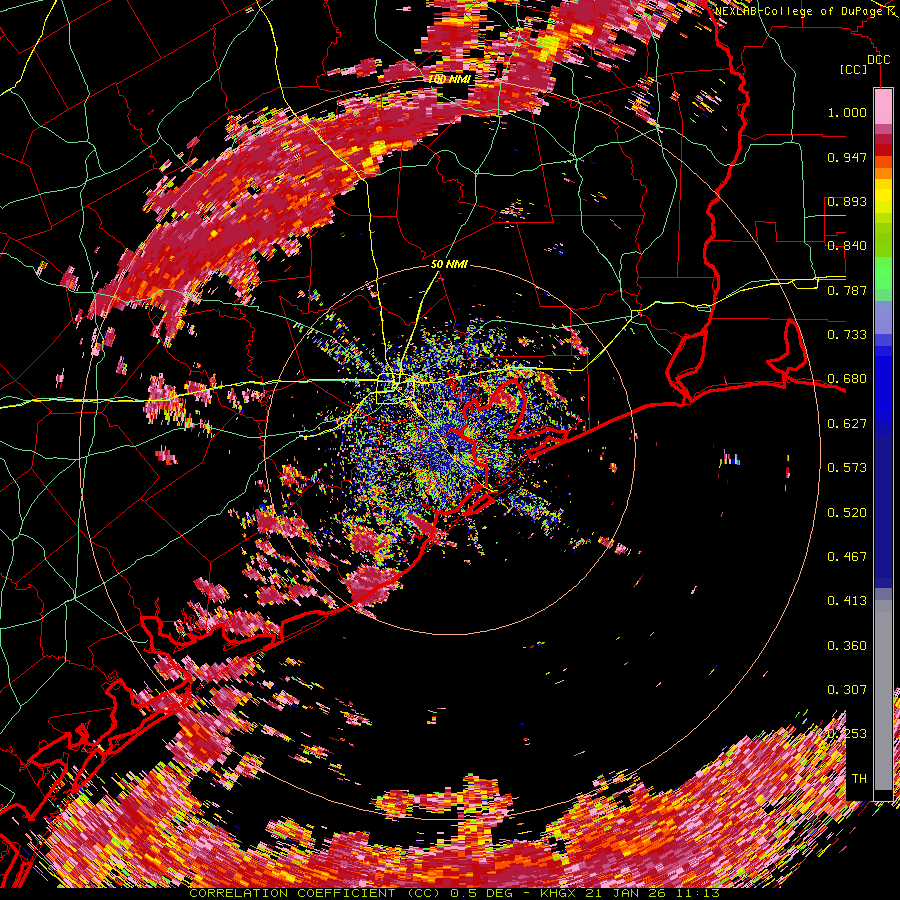Click the CORRELATION COEFFICIENT (CC) caption
This screenshot has height=900, width=900.
click(x=314, y=894)
